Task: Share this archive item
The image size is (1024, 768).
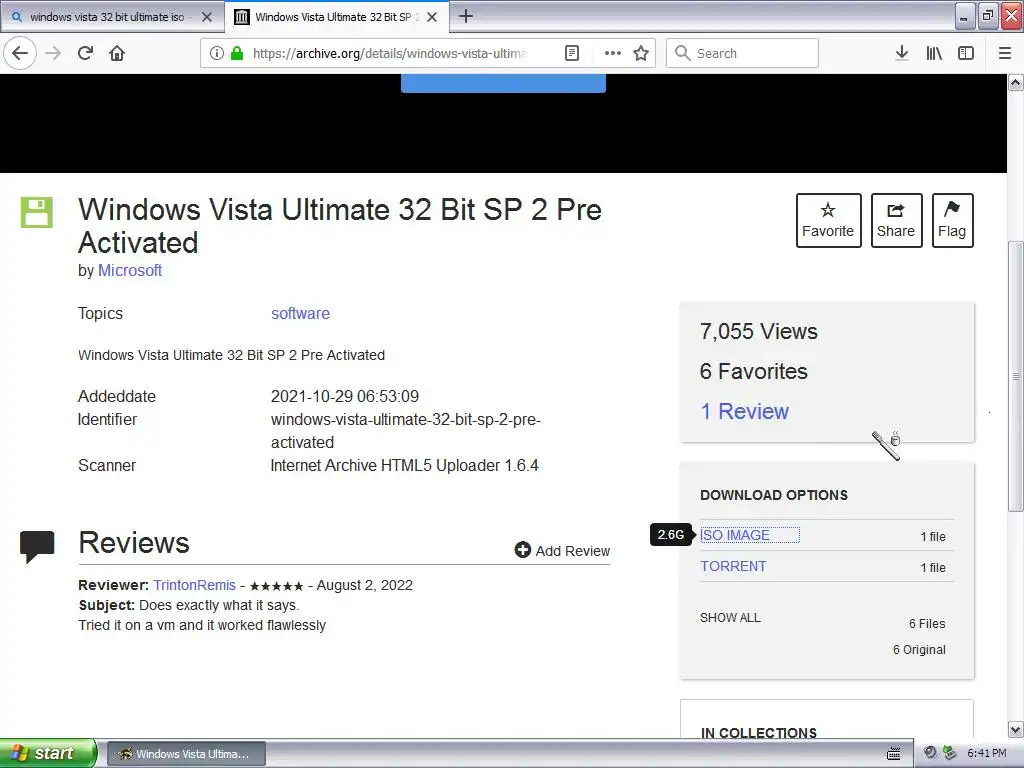Action: point(896,220)
